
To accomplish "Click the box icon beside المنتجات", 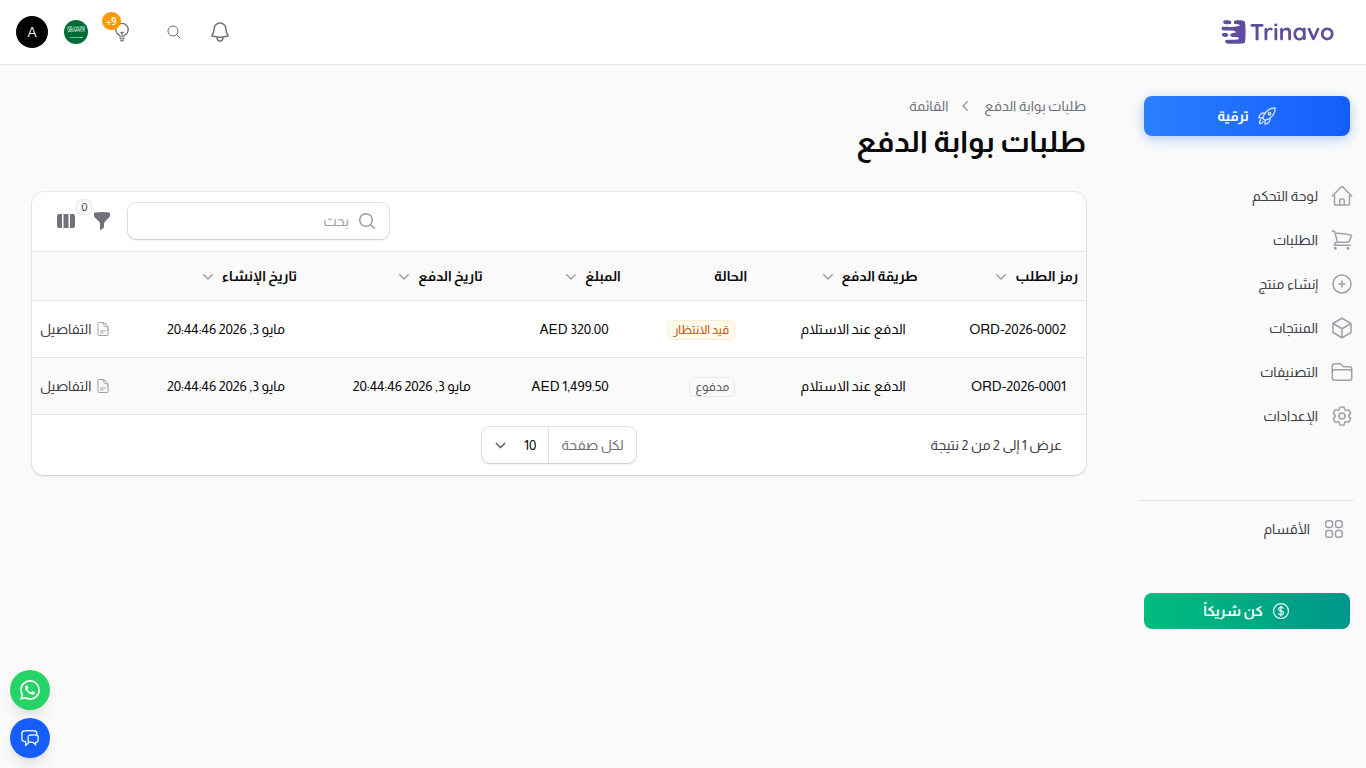I will (1342, 328).
